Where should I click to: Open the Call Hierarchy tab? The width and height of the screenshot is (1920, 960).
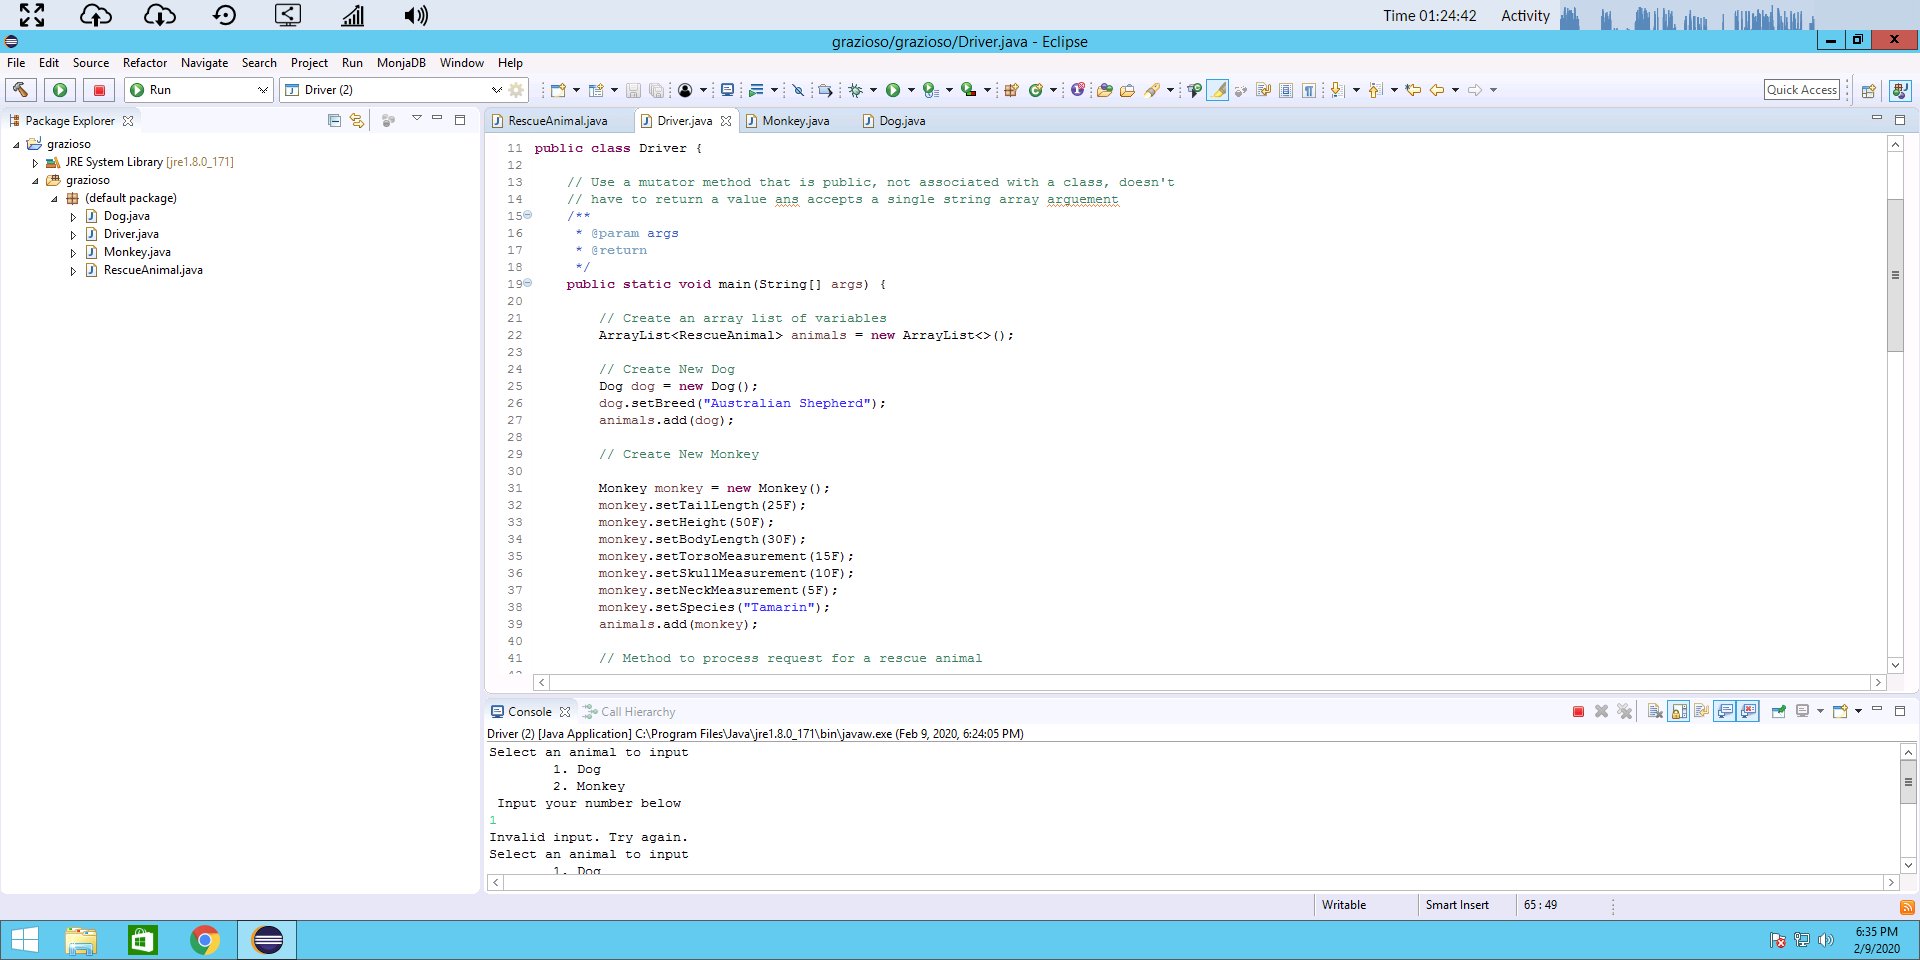click(629, 712)
